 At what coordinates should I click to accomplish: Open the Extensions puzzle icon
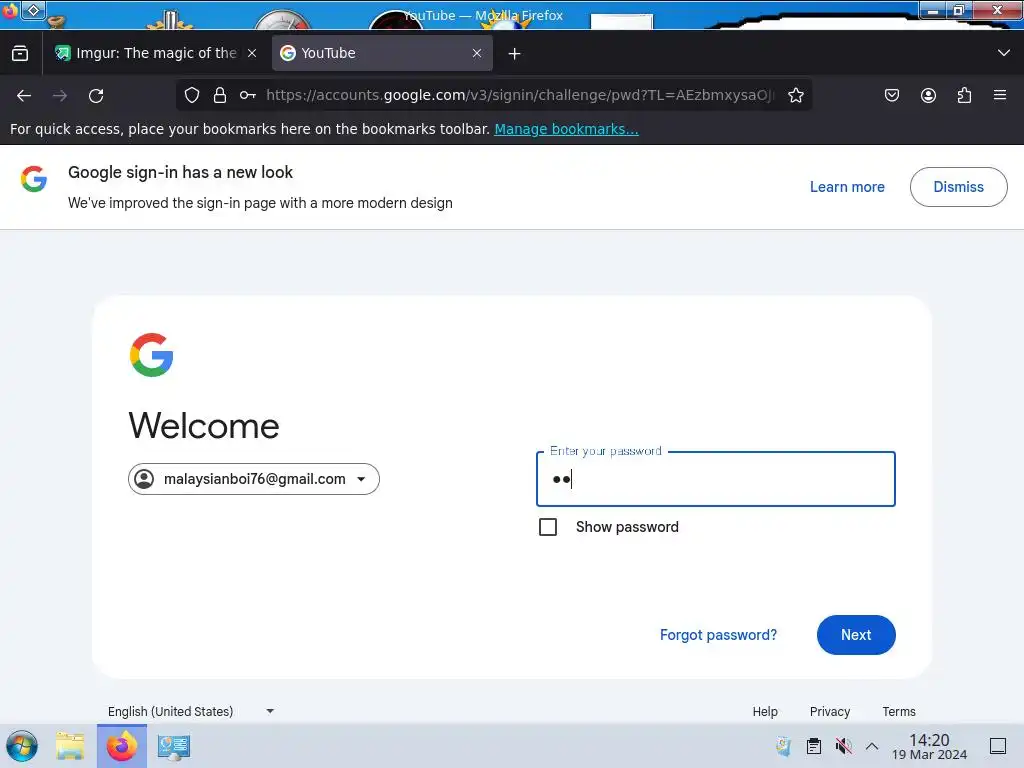pyautogui.click(x=964, y=95)
